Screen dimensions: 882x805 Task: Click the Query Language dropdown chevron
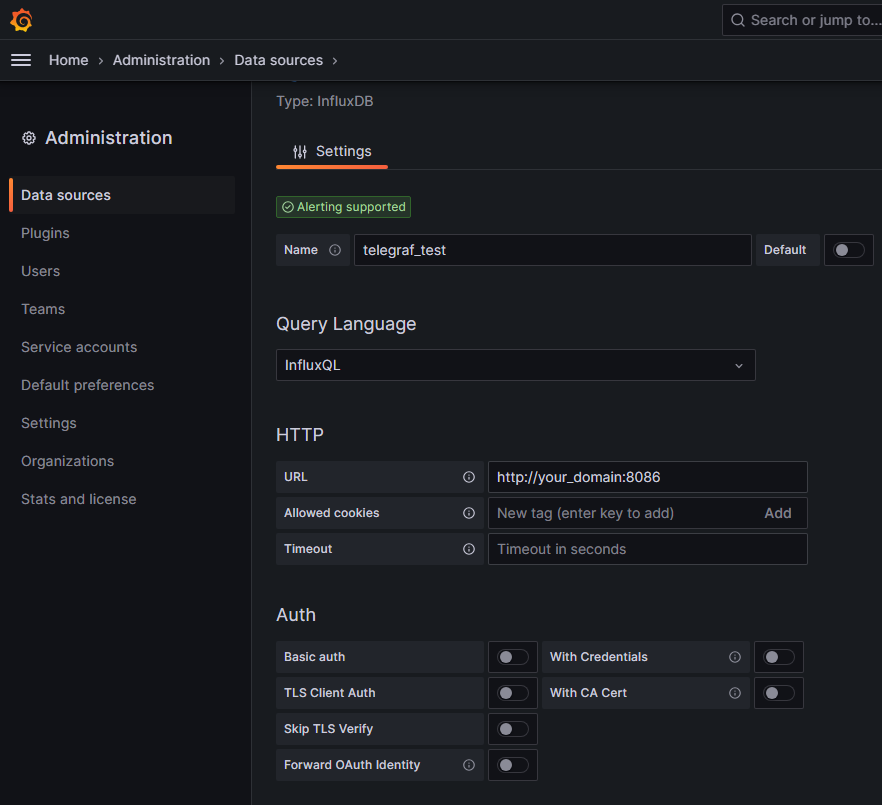click(x=739, y=366)
